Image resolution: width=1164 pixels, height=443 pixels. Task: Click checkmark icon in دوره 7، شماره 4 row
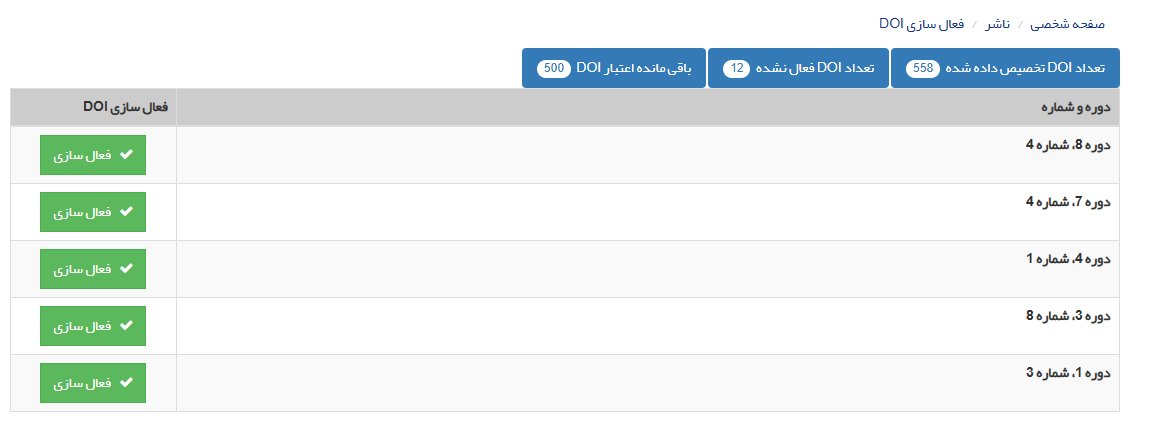[126, 212]
